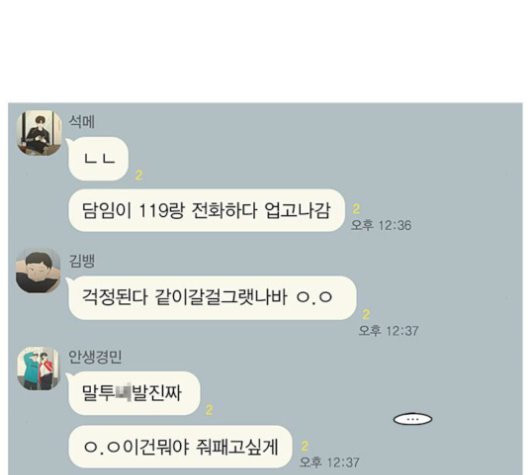Click unread count beside 걱정된다 message
Image resolution: width=528 pixels, height=475 pixels.
pos(366,314)
